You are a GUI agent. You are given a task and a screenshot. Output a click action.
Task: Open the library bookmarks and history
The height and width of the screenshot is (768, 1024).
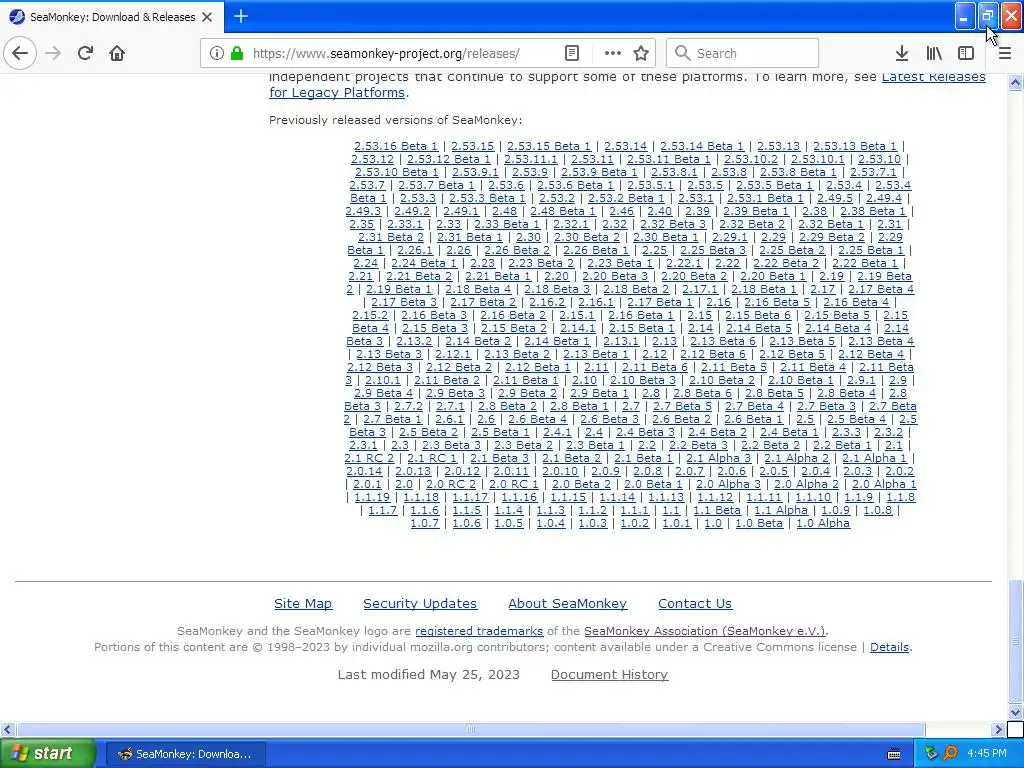pyautogui.click(x=934, y=53)
